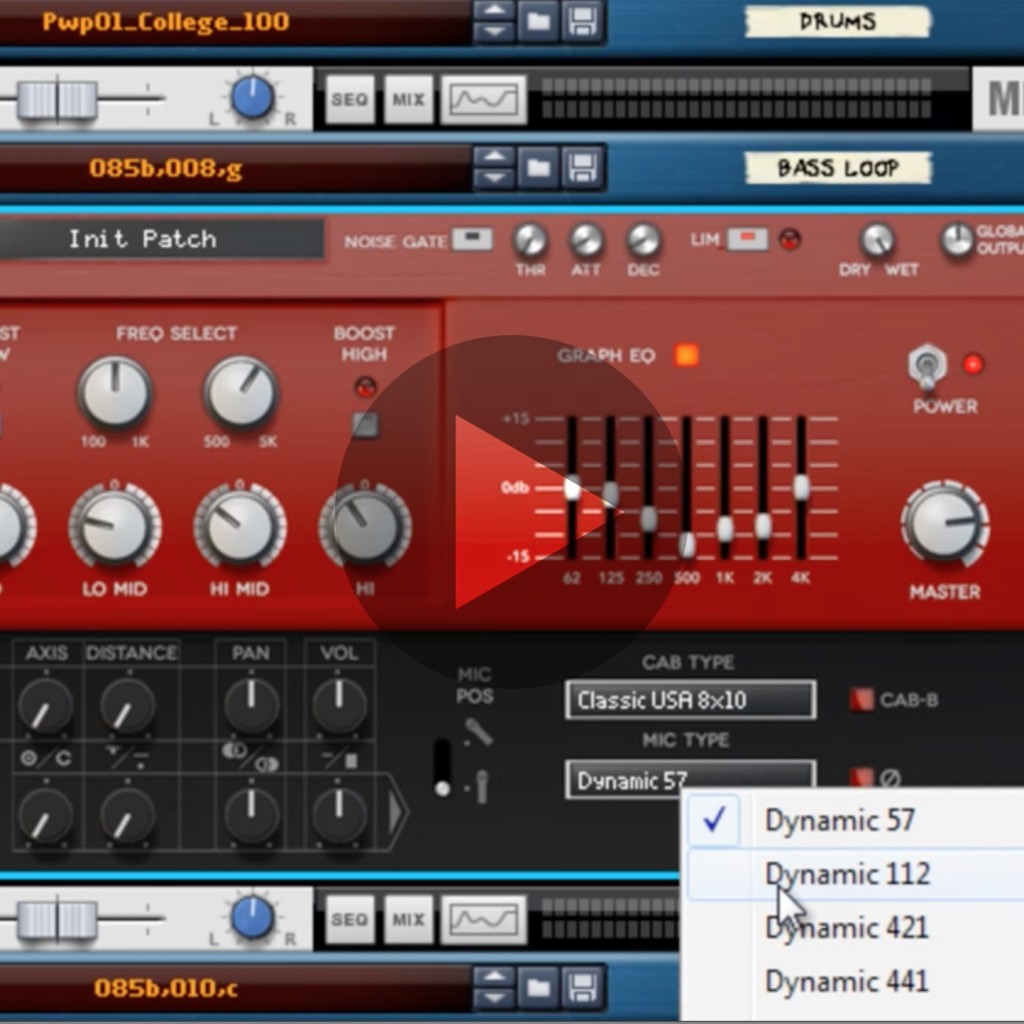
Task: Move the MIC POS vertical slider
Action: (442, 767)
